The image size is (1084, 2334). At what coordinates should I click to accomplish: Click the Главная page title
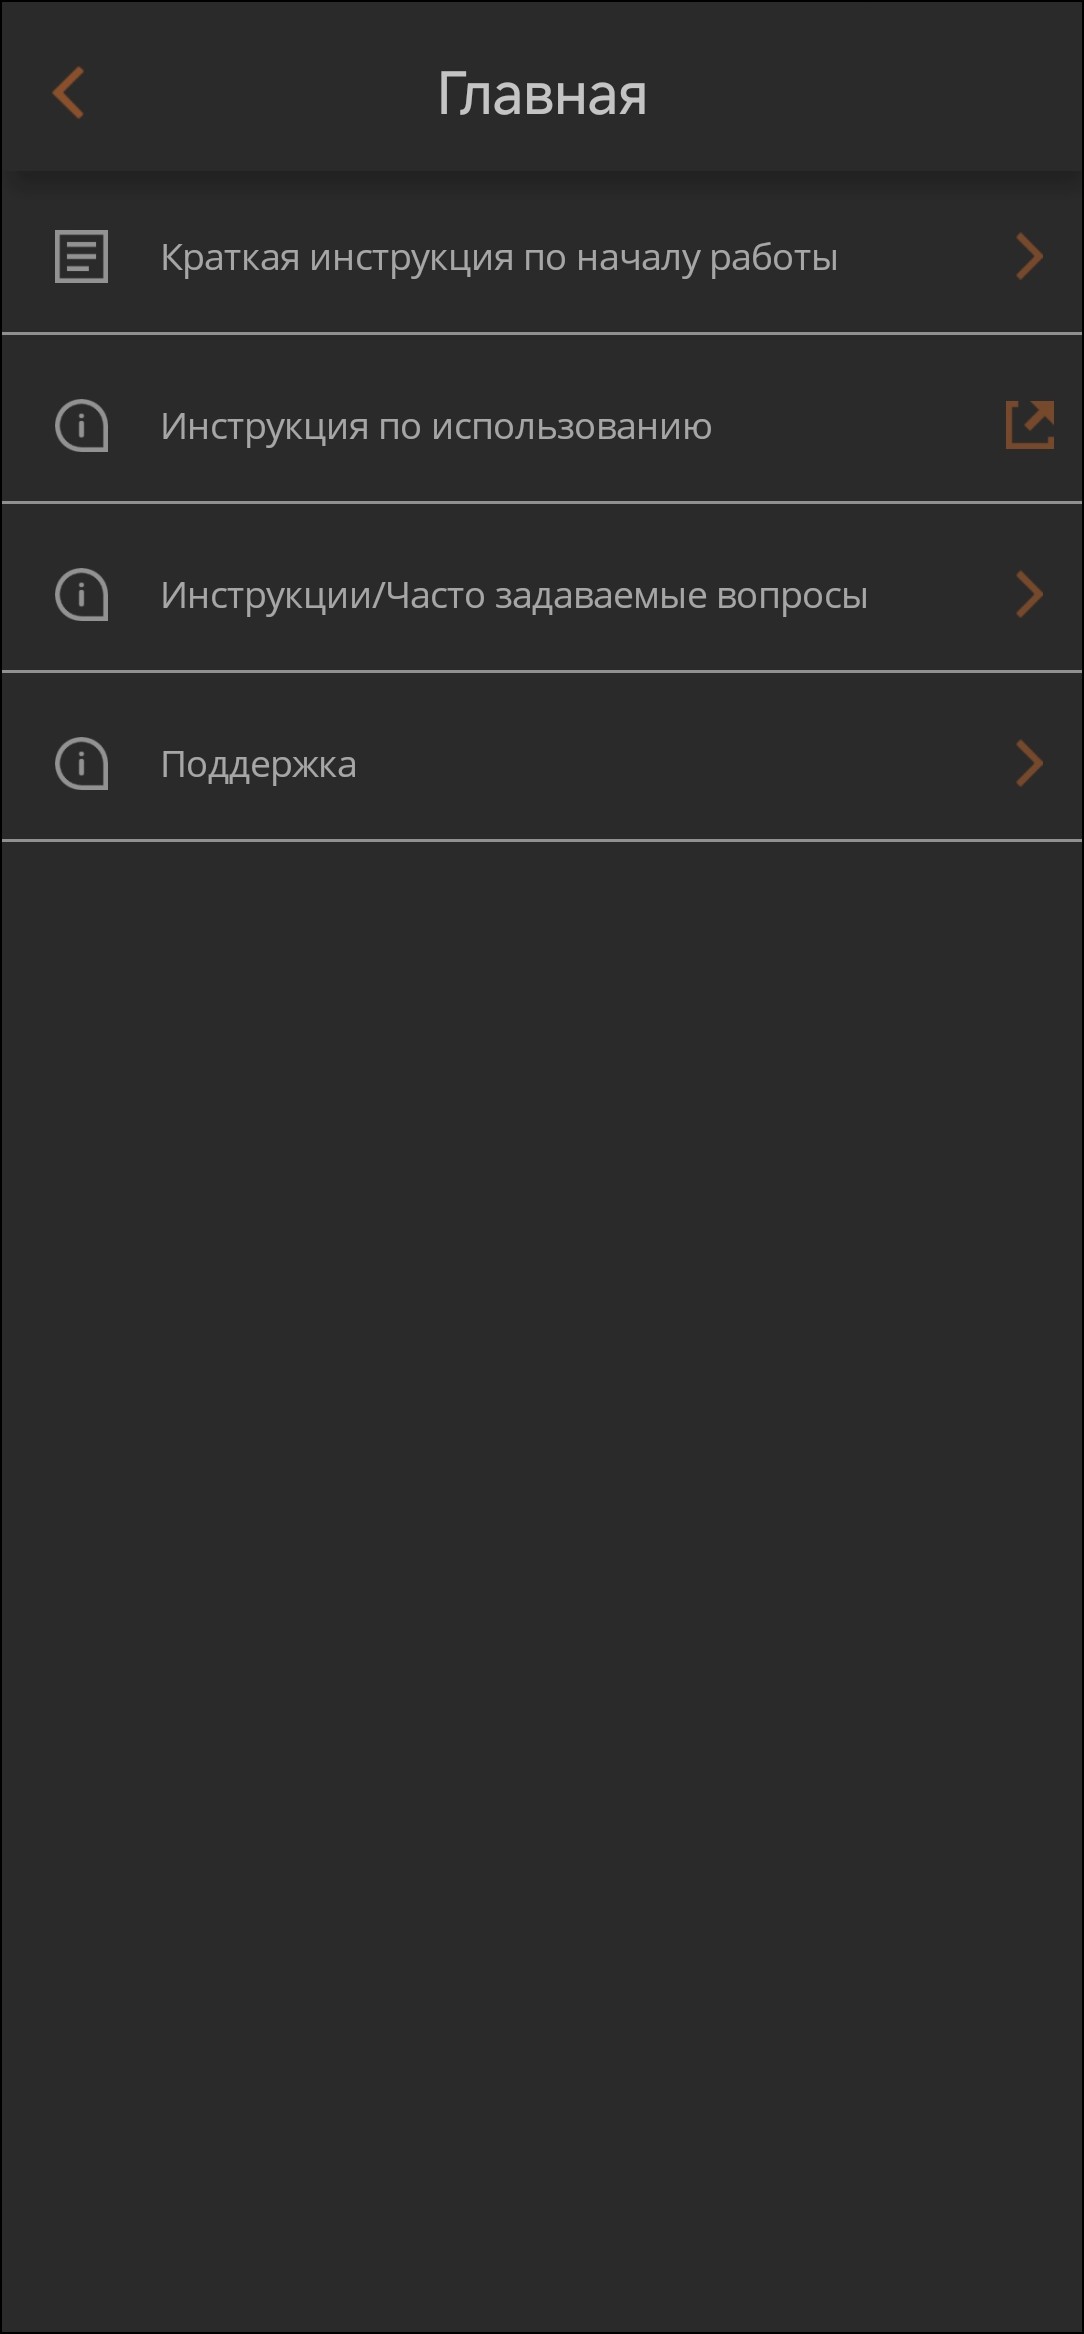[x=542, y=94]
